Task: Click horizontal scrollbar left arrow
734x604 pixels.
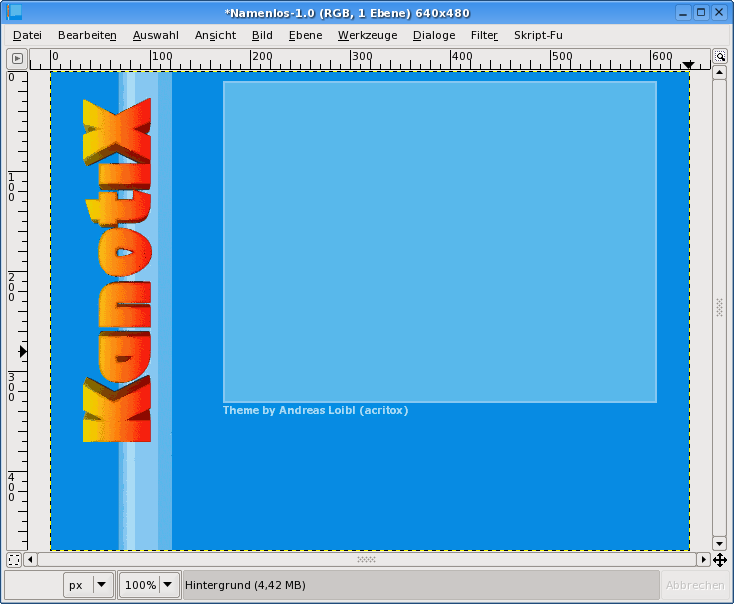Action: [x=30, y=560]
